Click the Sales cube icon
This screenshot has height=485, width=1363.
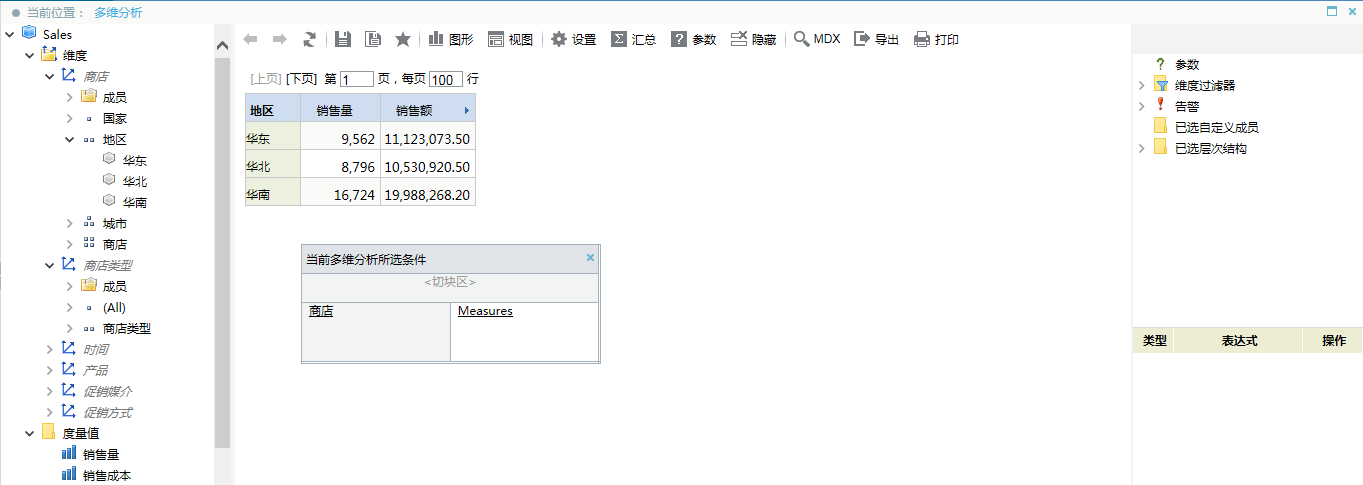click(29, 34)
